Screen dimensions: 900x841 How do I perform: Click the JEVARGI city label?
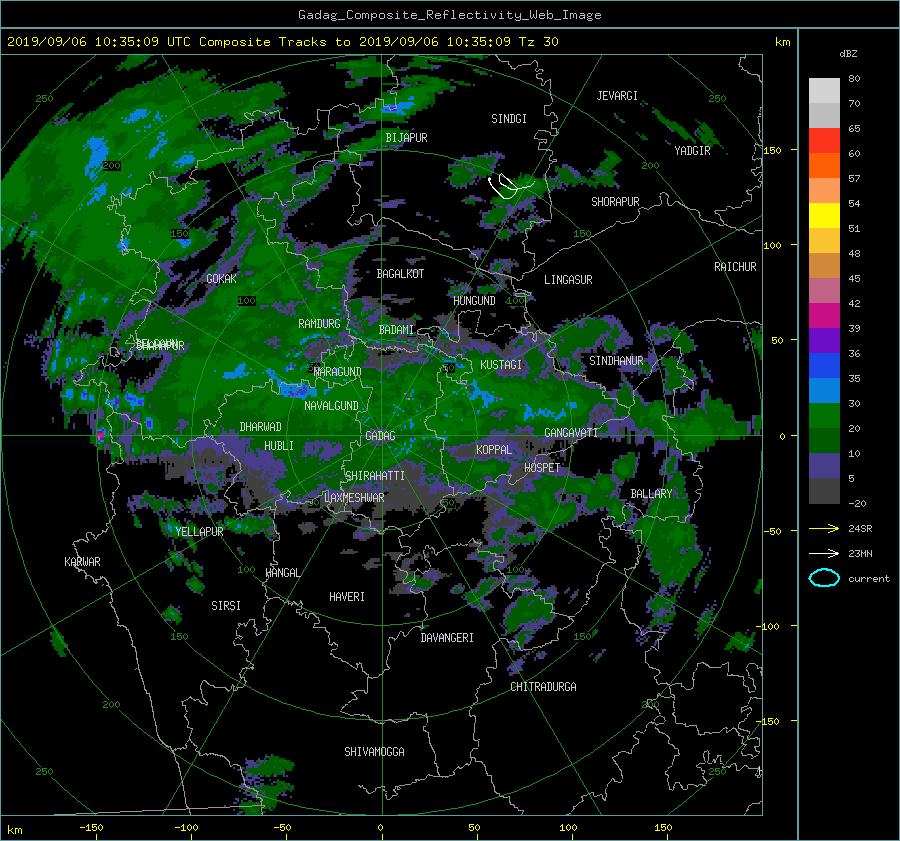[617, 96]
